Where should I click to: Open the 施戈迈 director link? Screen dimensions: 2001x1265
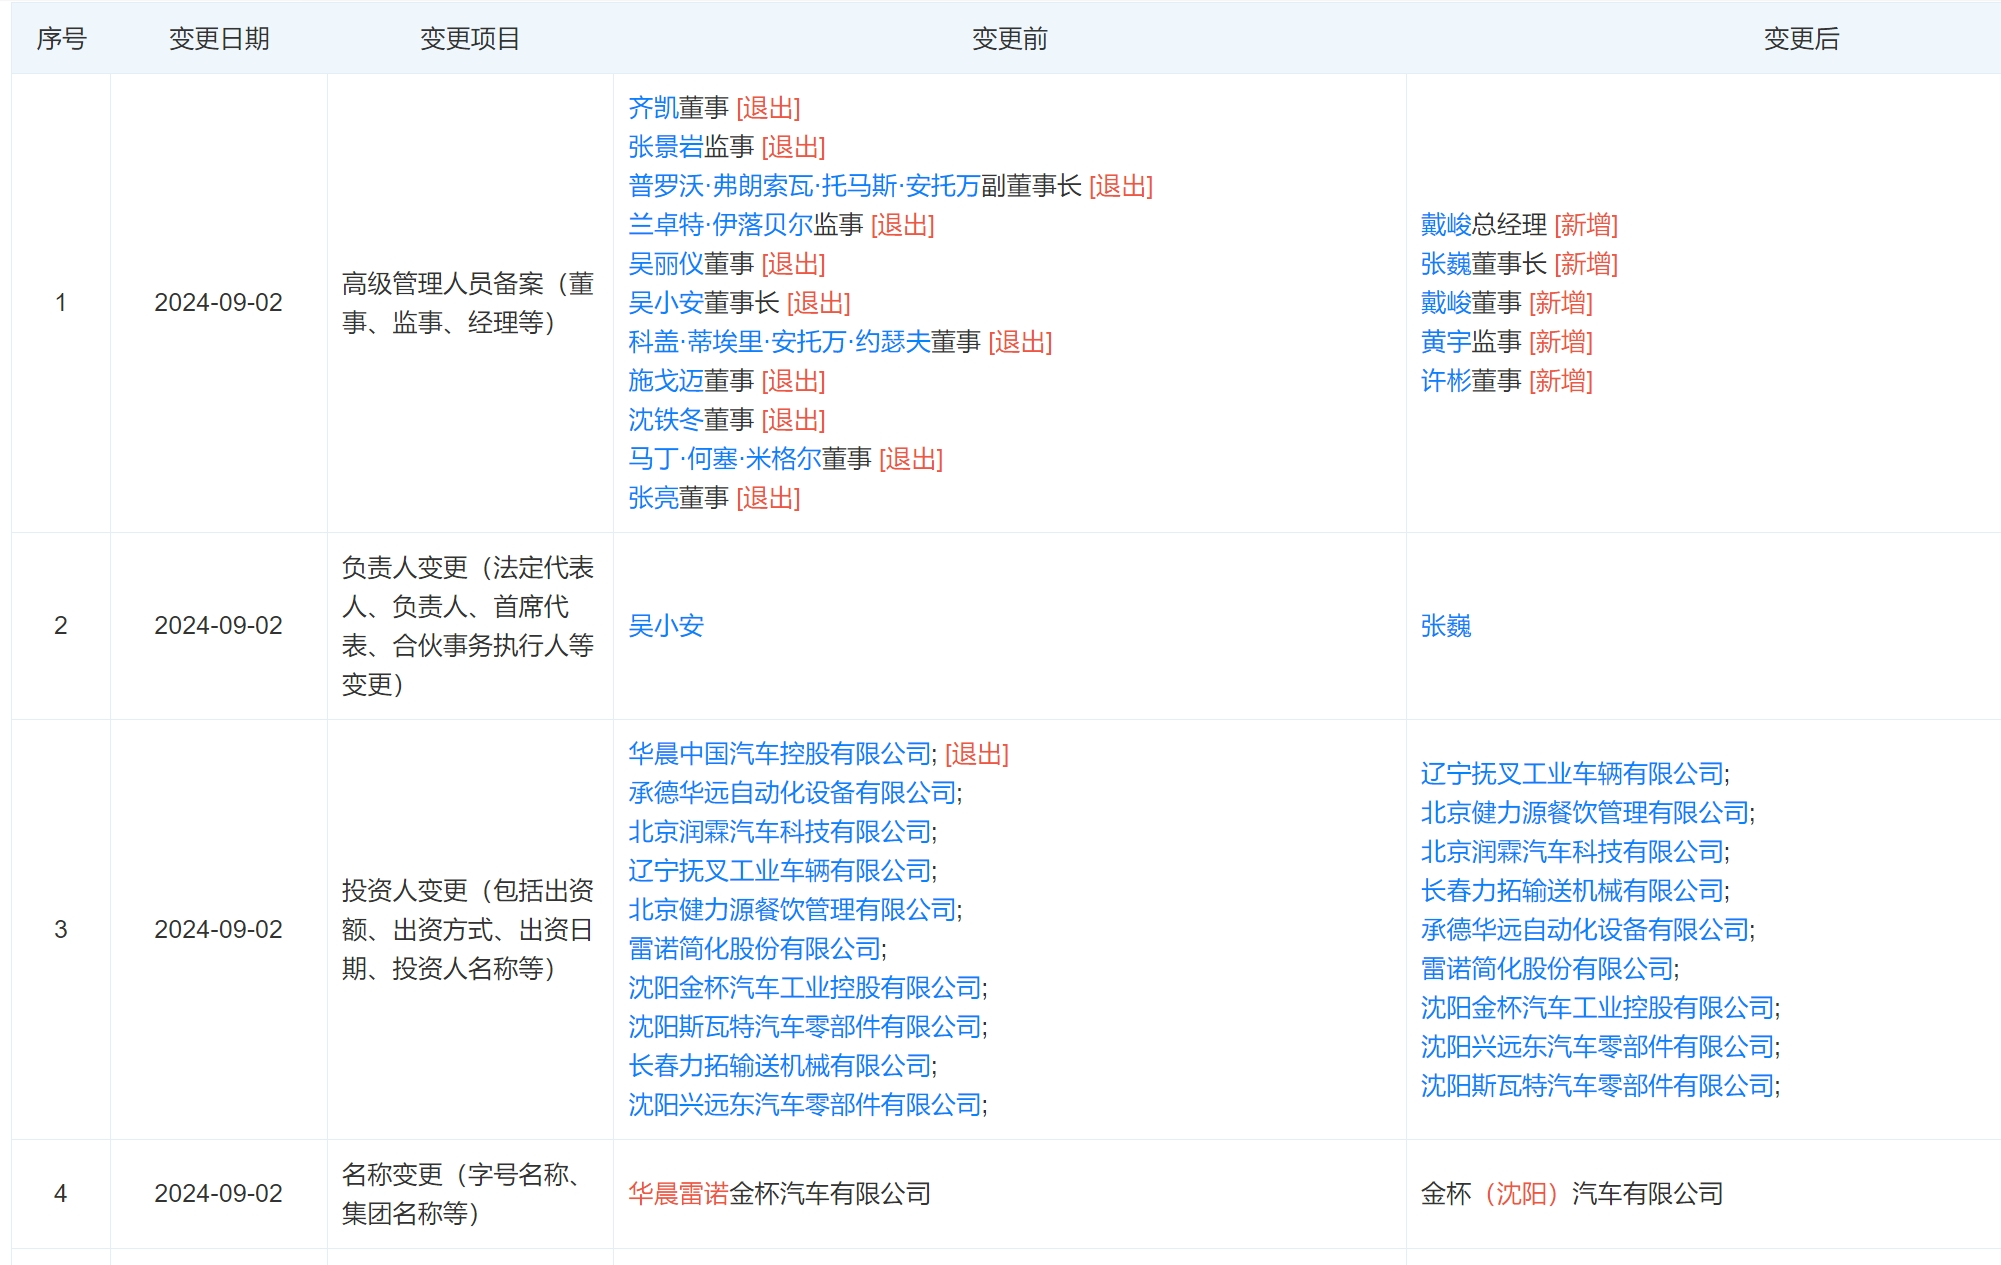(666, 380)
